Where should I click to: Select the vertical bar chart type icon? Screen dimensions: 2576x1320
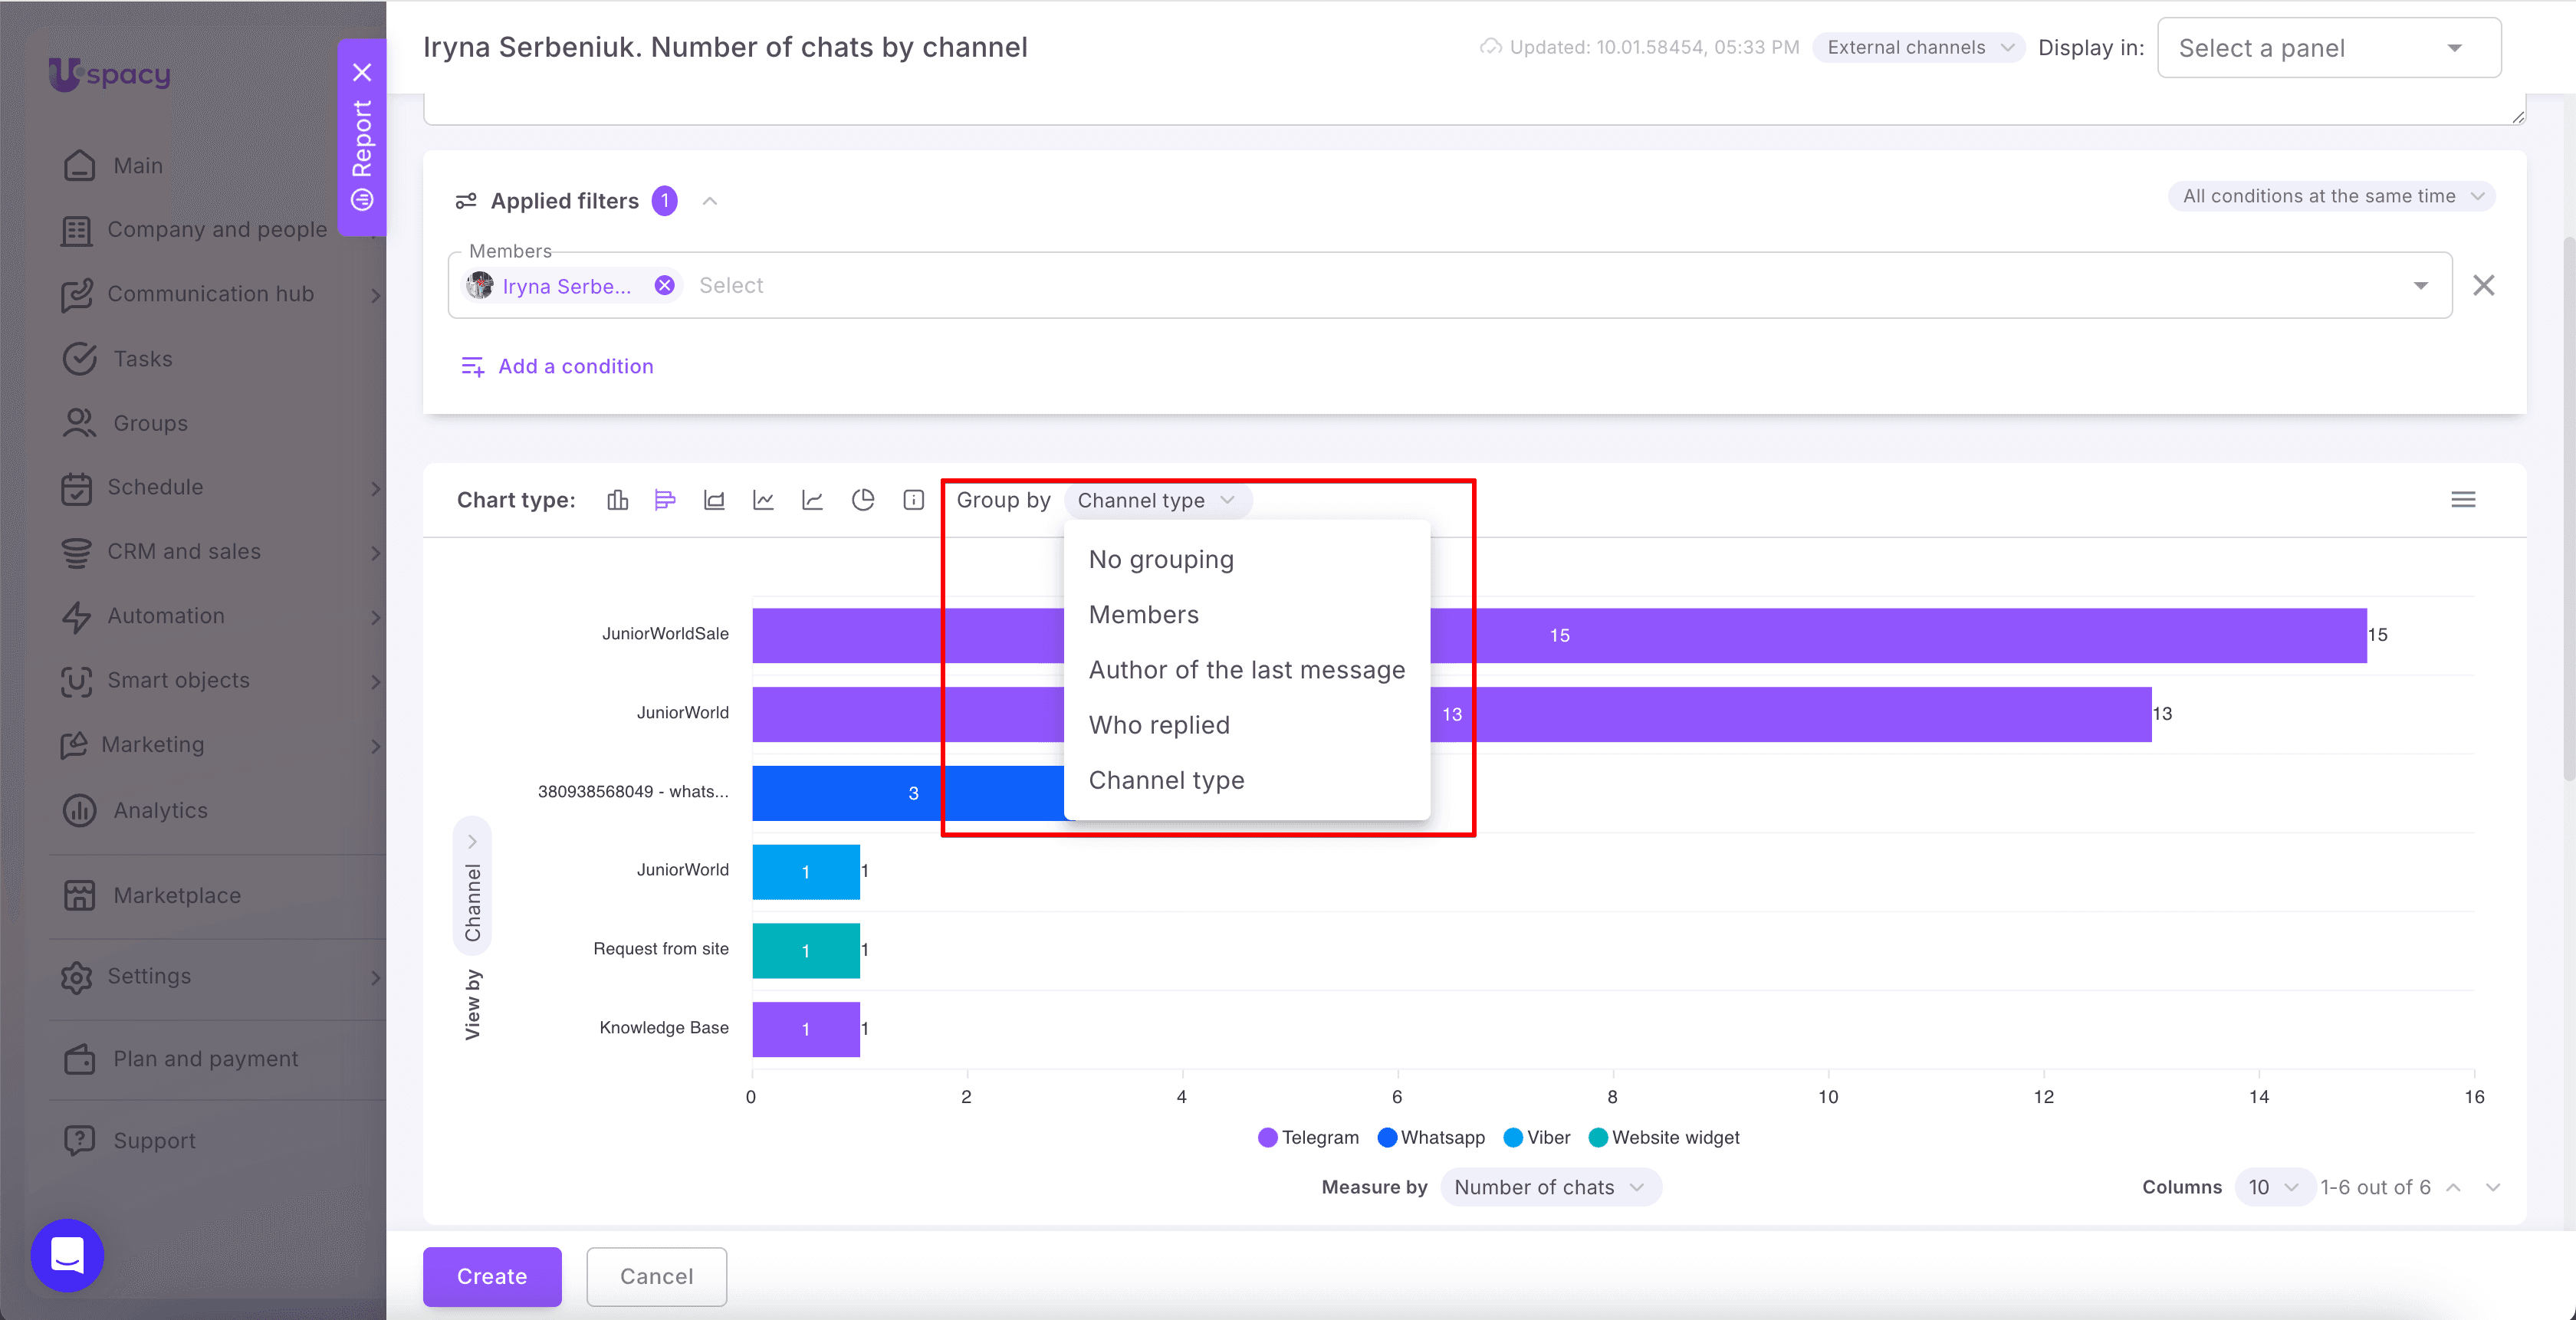tap(618, 500)
